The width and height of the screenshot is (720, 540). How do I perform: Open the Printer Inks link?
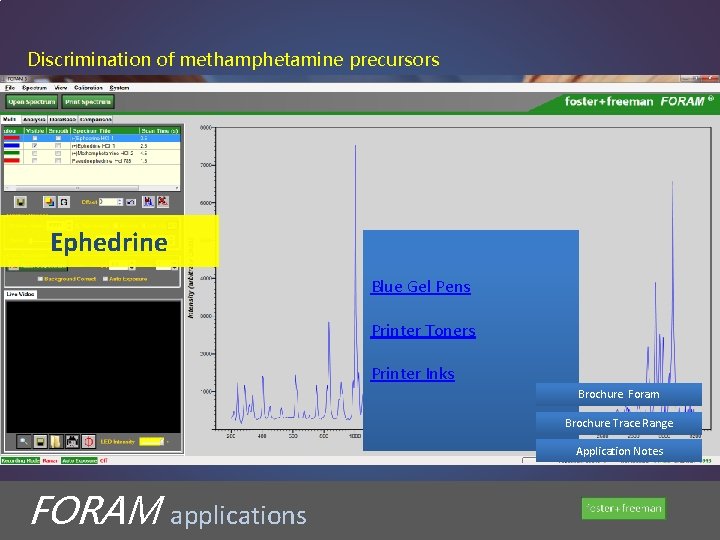click(413, 374)
